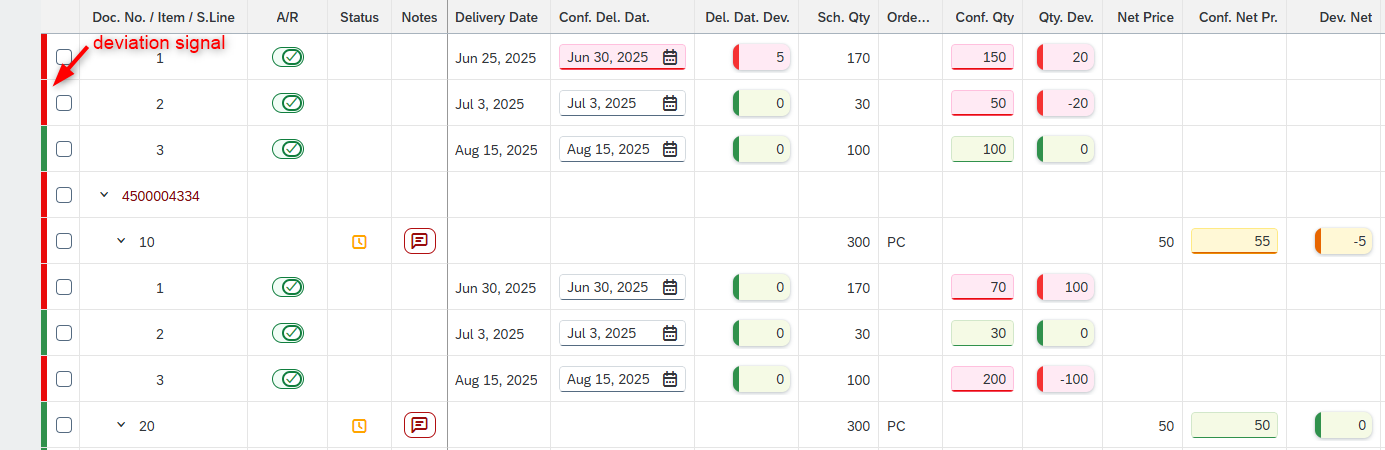Screen dimensions: 1385x450
Task: Open calendar icon in row with Conf. Qty 200
Action: [670, 379]
